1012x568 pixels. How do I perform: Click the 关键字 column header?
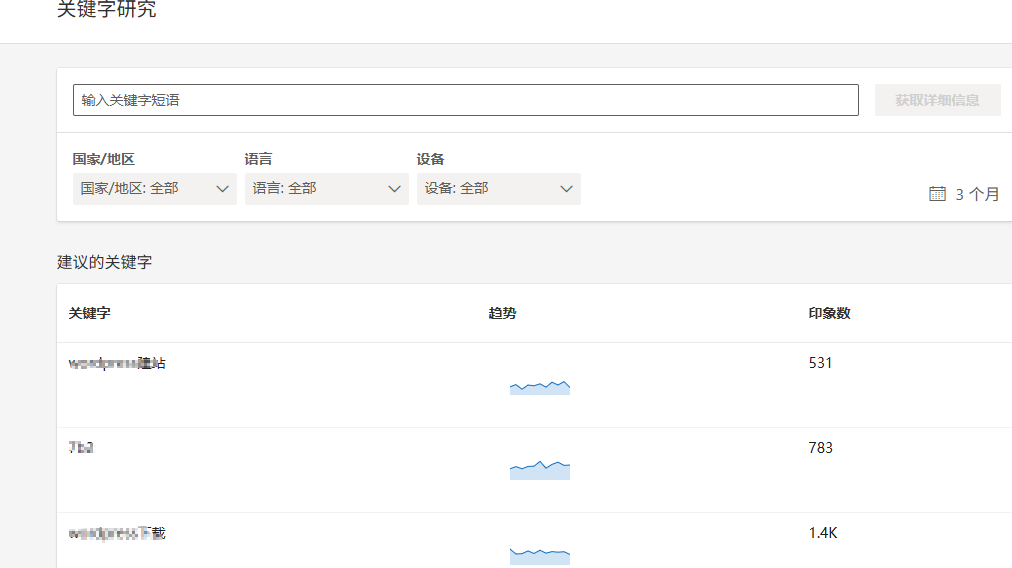(x=90, y=313)
